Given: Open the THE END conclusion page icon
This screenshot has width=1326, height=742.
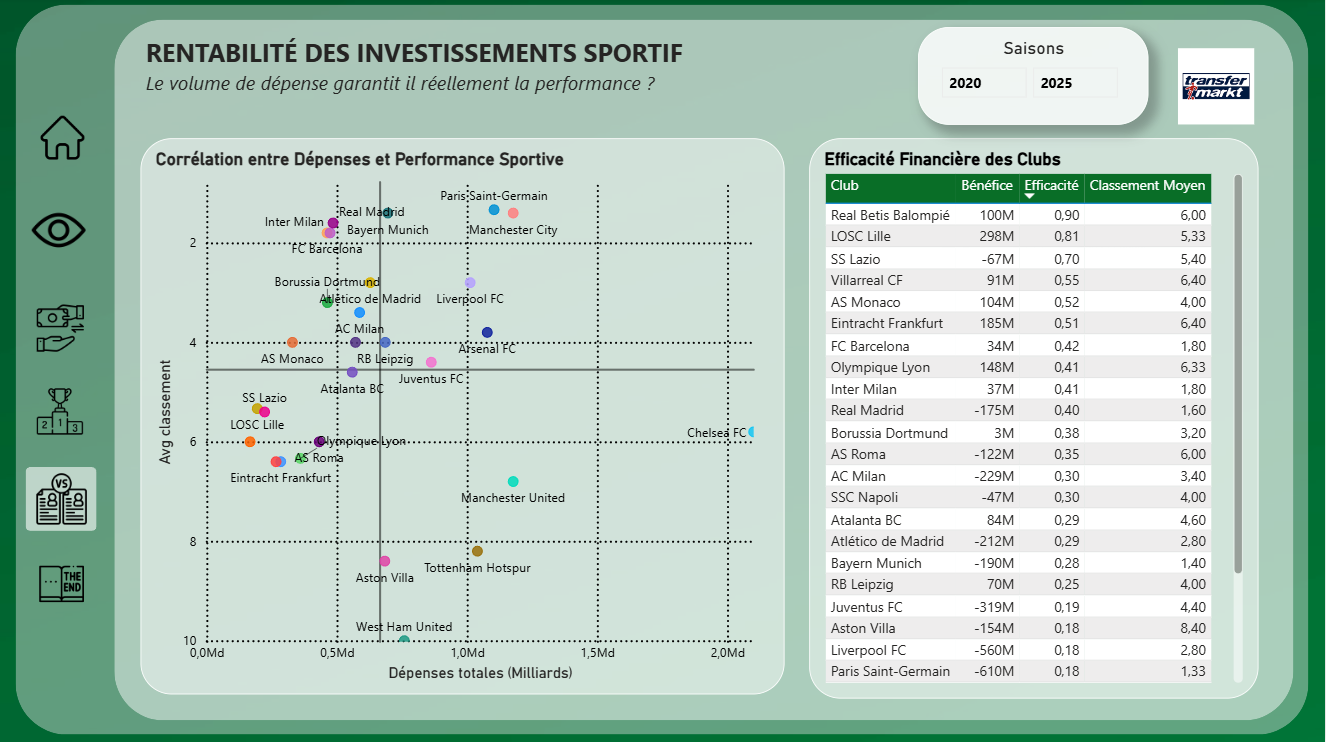Looking at the screenshot, I should [61, 585].
